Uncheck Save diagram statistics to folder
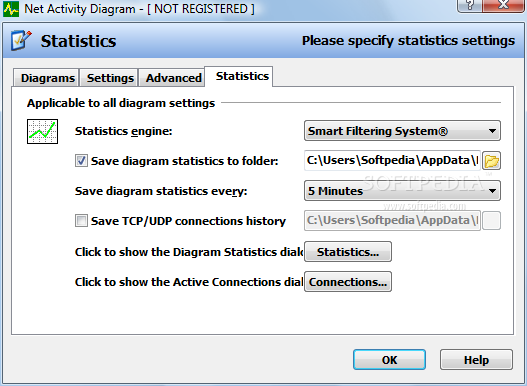The height and width of the screenshot is (386, 527). pyautogui.click(x=81, y=161)
